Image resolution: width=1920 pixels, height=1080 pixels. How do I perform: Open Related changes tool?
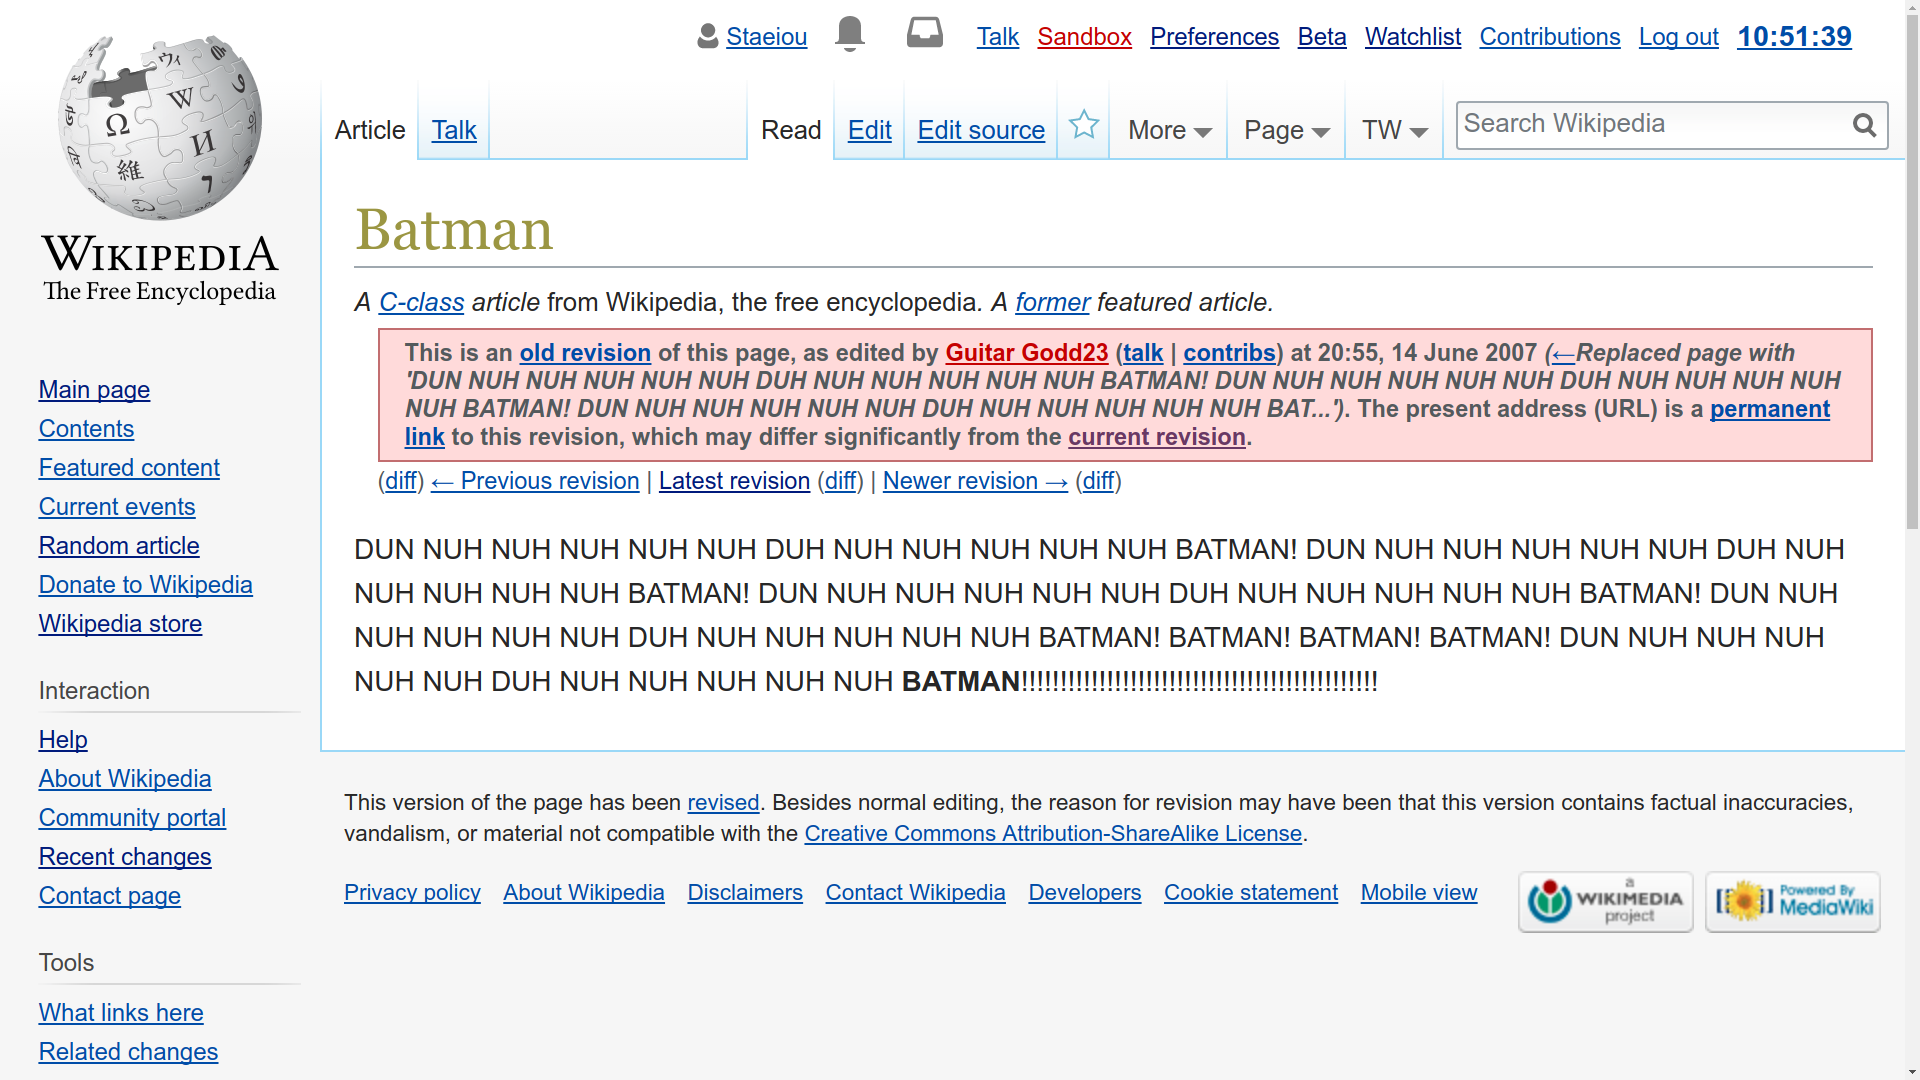[x=128, y=1052]
